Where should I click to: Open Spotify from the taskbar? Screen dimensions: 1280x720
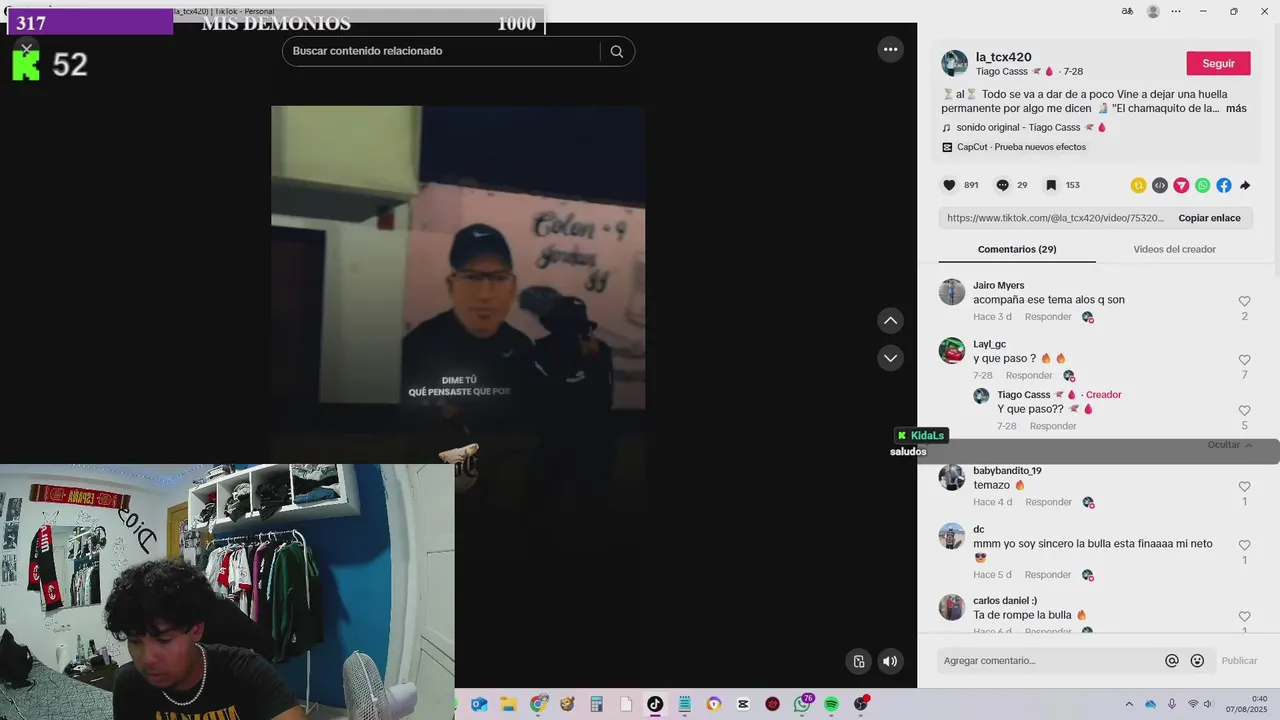[831, 704]
